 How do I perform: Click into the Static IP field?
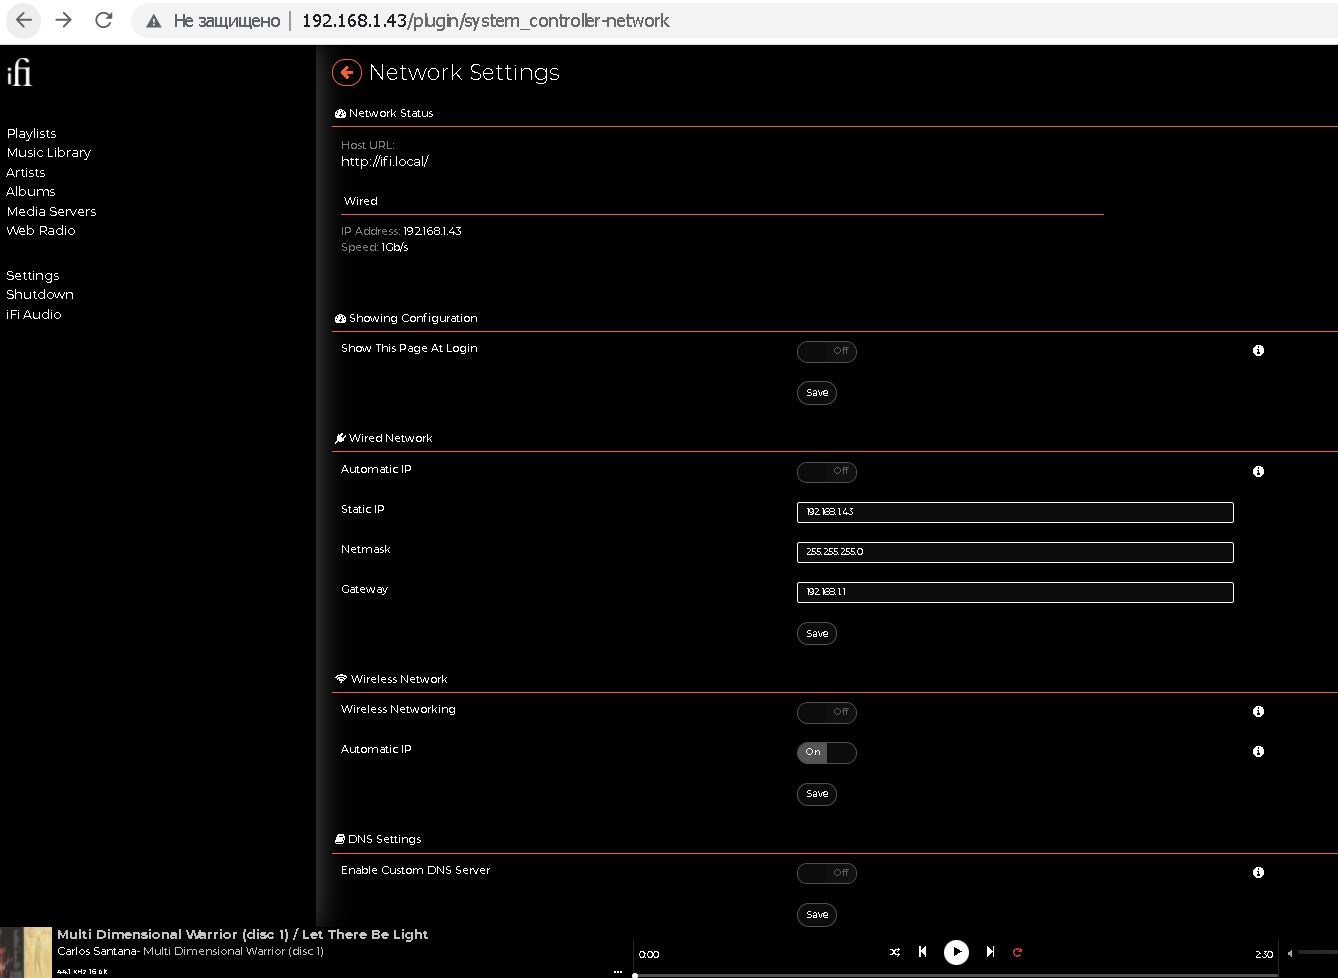pyautogui.click(x=1015, y=512)
